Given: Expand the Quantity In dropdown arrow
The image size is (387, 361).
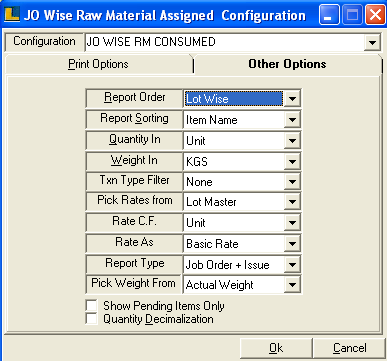Looking at the screenshot, I should (x=292, y=141).
